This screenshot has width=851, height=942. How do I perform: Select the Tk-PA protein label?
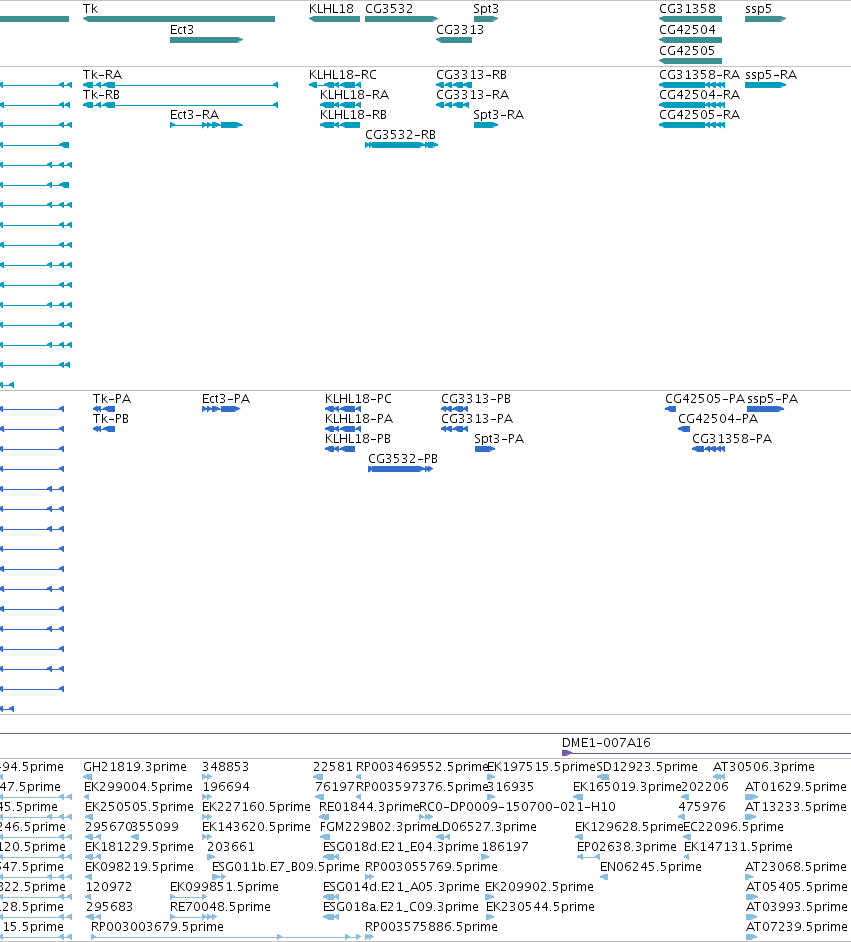tap(112, 399)
